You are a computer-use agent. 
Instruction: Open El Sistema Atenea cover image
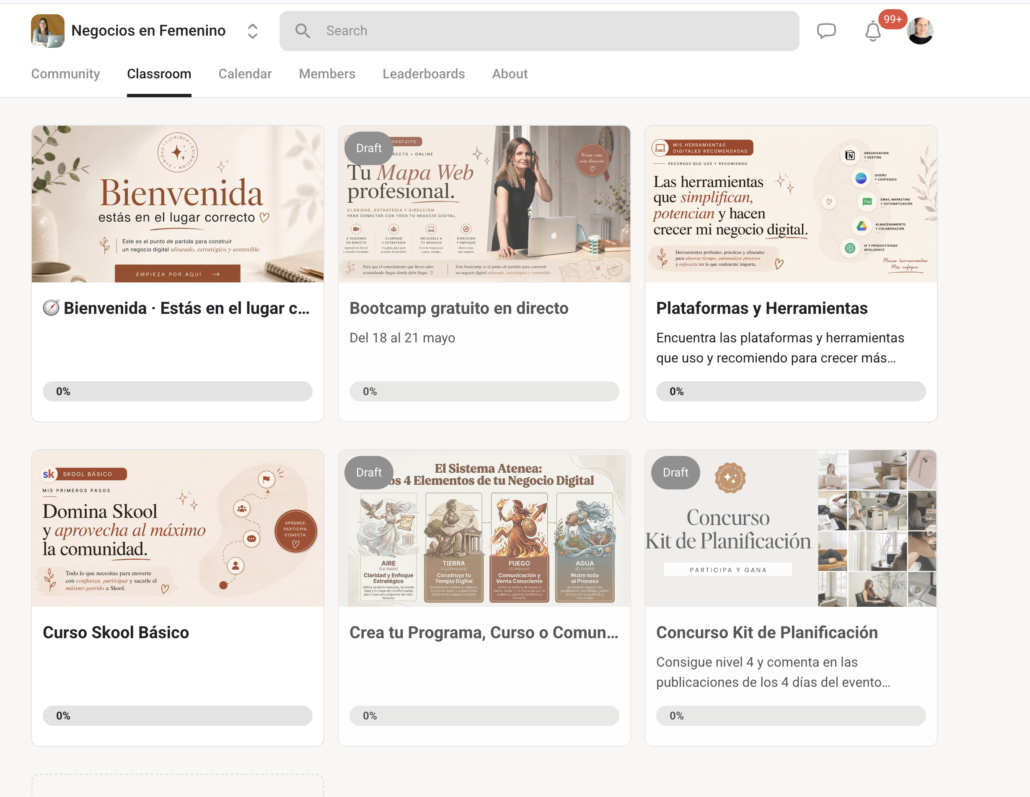pyautogui.click(x=484, y=528)
